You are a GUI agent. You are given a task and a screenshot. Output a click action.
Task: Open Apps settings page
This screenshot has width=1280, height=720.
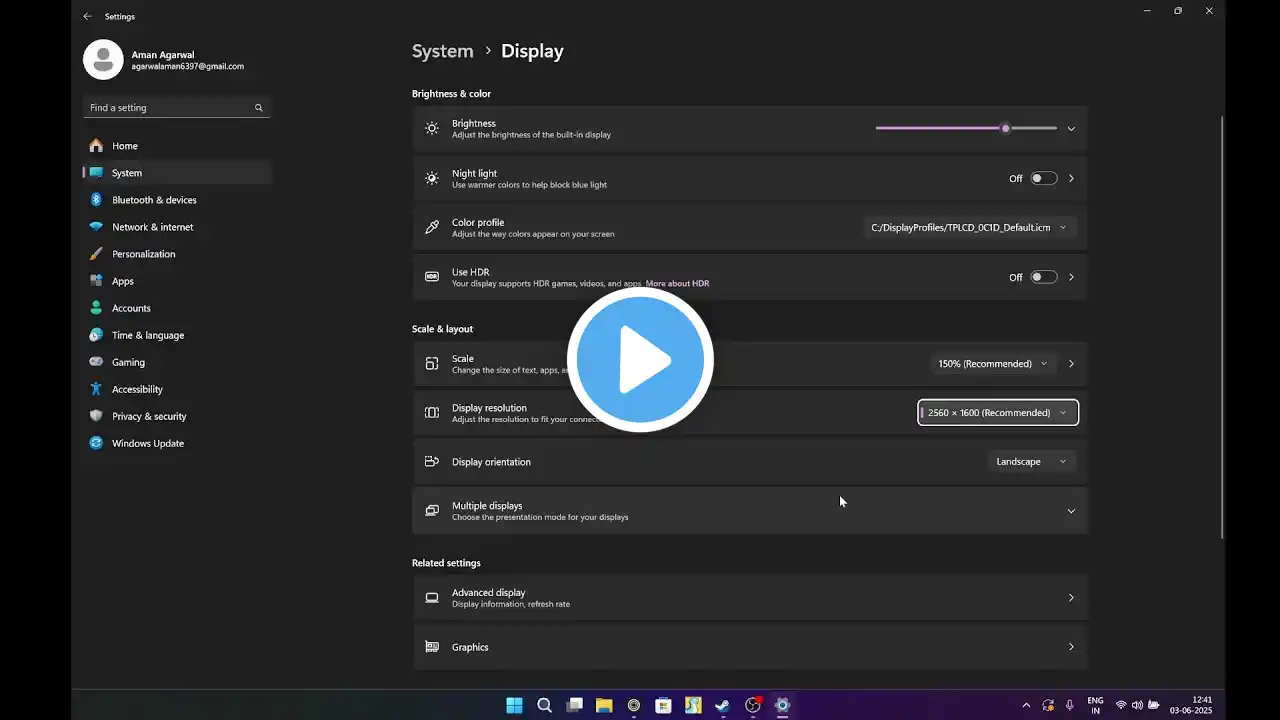pos(177,281)
